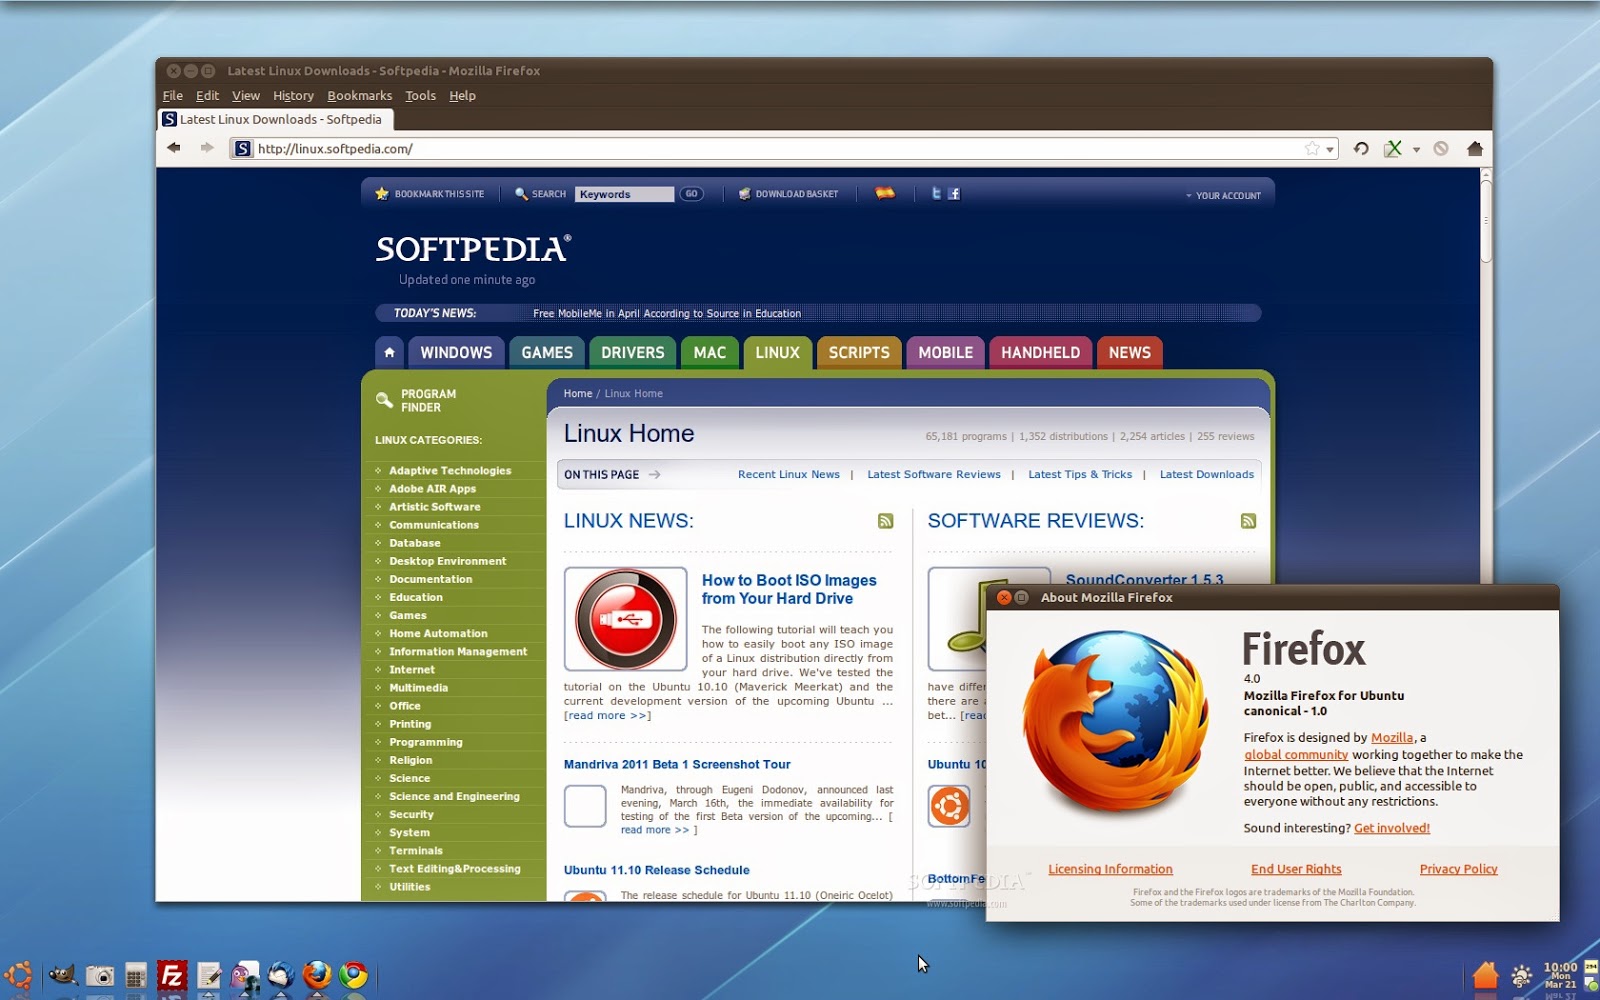Click the Twitter icon in the Softpedia header

pos(937,193)
